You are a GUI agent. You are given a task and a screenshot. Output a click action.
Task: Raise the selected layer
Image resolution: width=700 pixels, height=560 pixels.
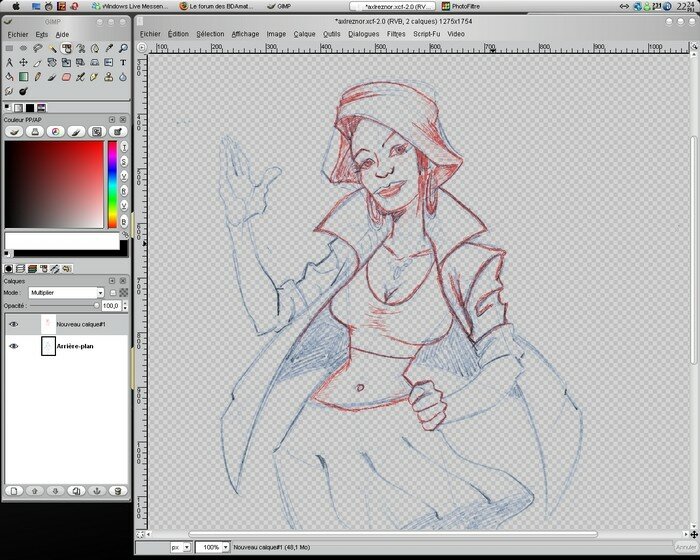click(35, 491)
